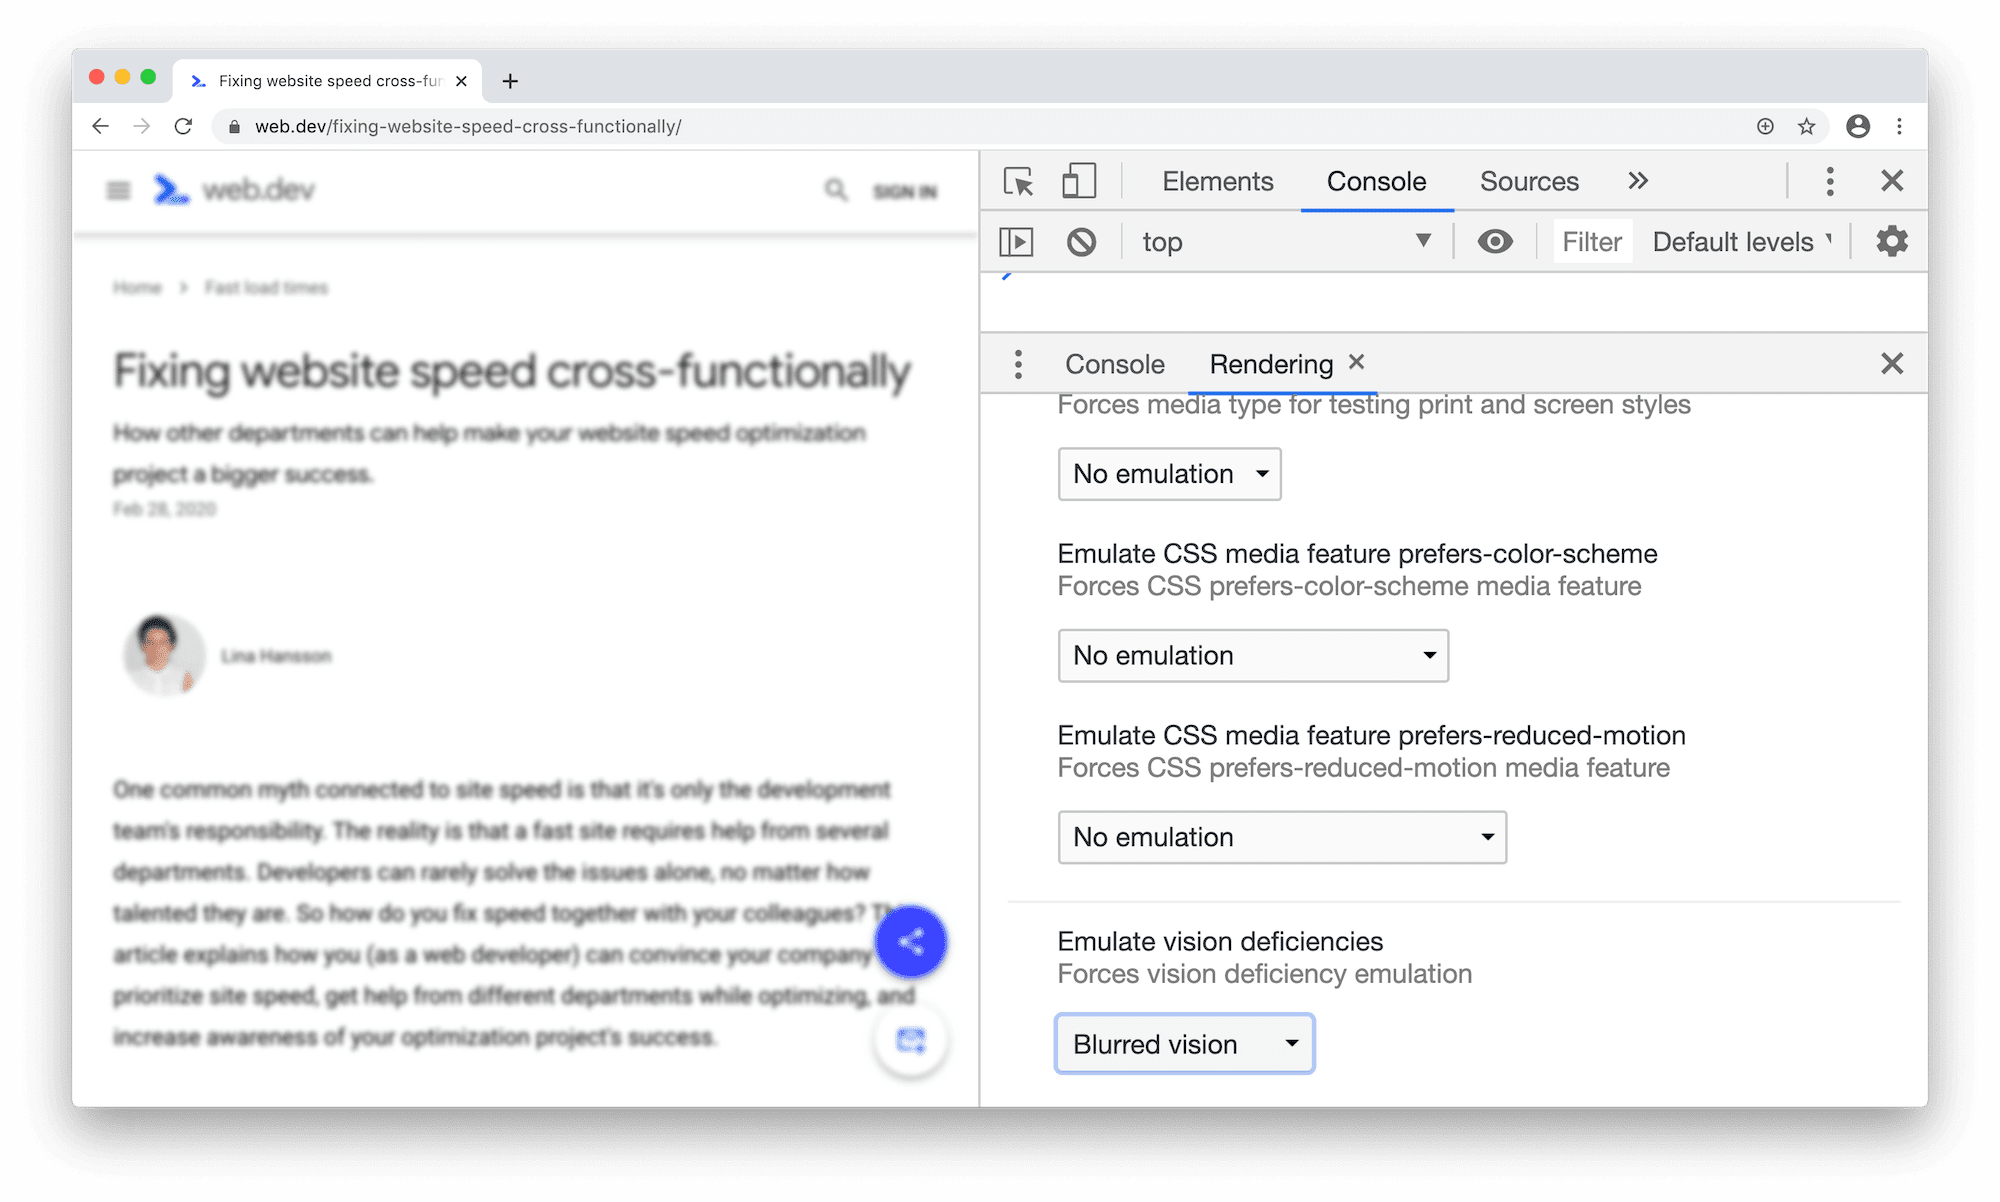The height and width of the screenshot is (1202, 2000).
Task: Click the share floating action button
Action: point(913,942)
